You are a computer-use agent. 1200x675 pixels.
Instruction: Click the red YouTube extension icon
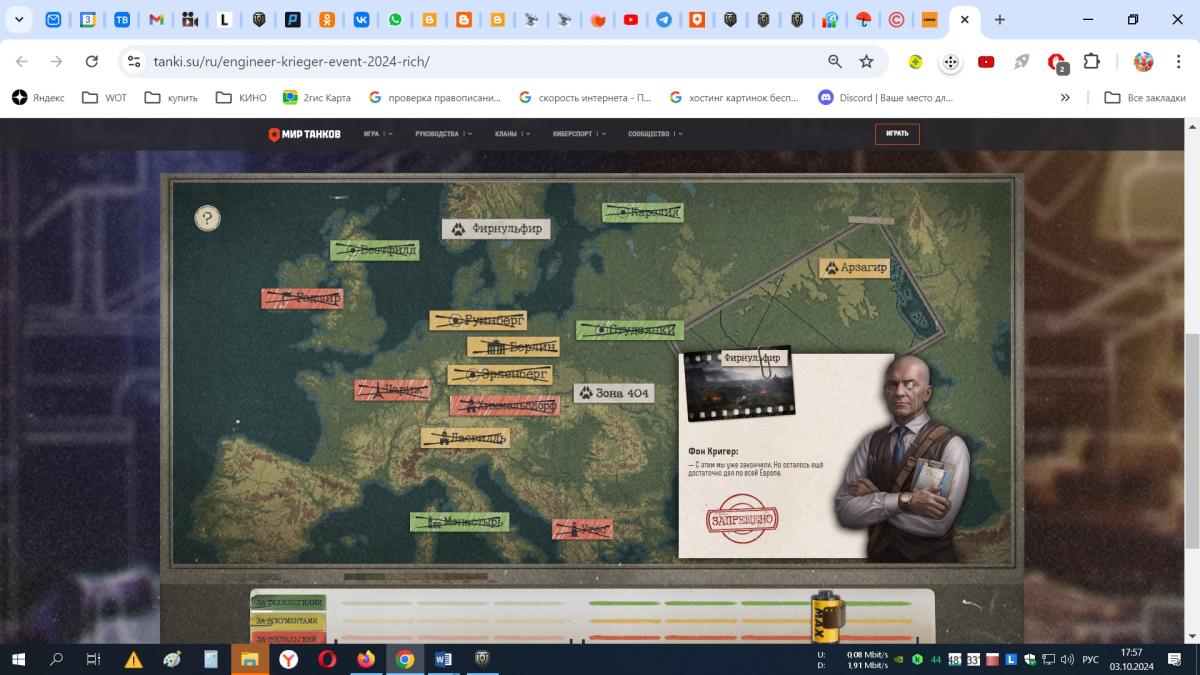(986, 61)
